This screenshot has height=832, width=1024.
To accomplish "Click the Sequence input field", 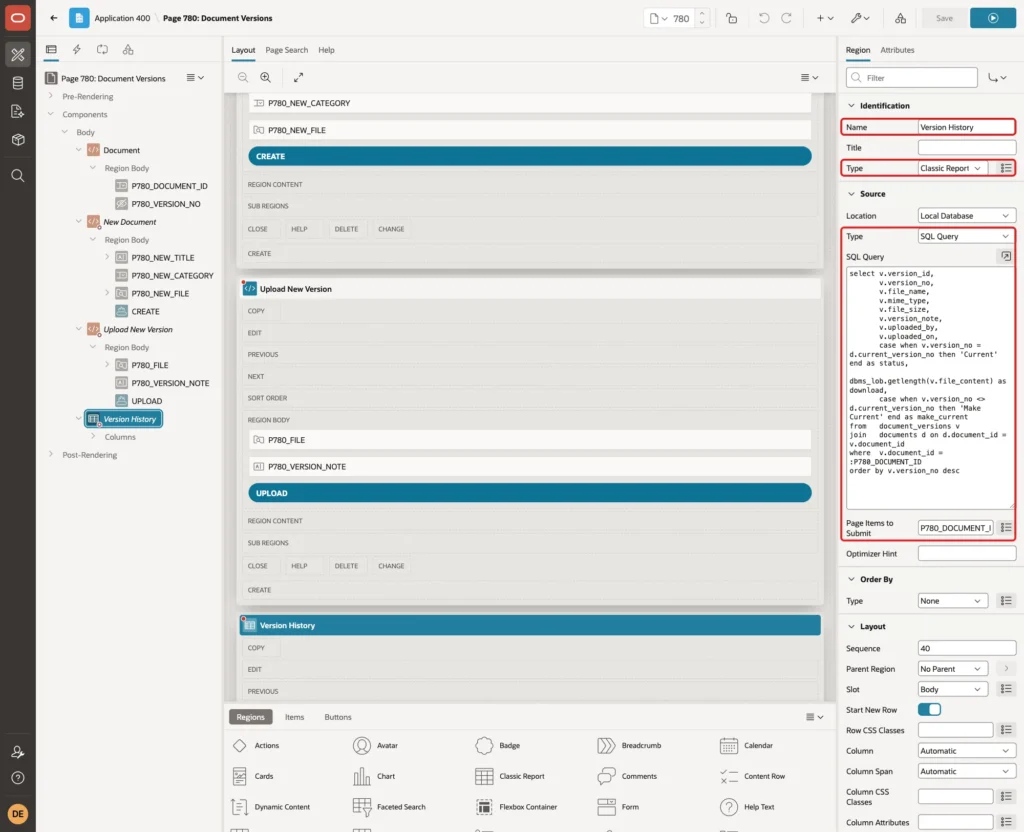I will (966, 648).
